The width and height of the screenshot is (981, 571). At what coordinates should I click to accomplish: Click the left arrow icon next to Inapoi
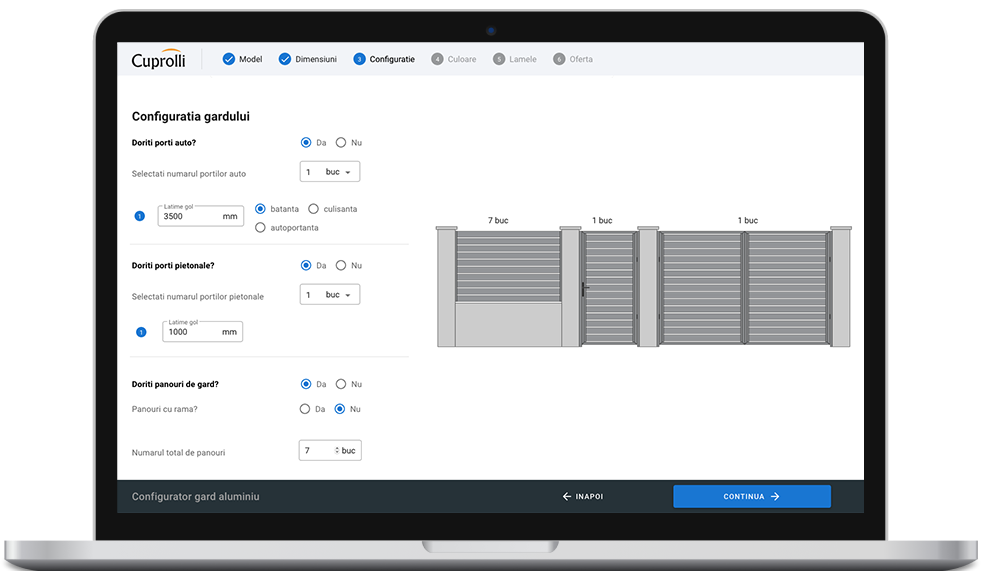[567, 496]
